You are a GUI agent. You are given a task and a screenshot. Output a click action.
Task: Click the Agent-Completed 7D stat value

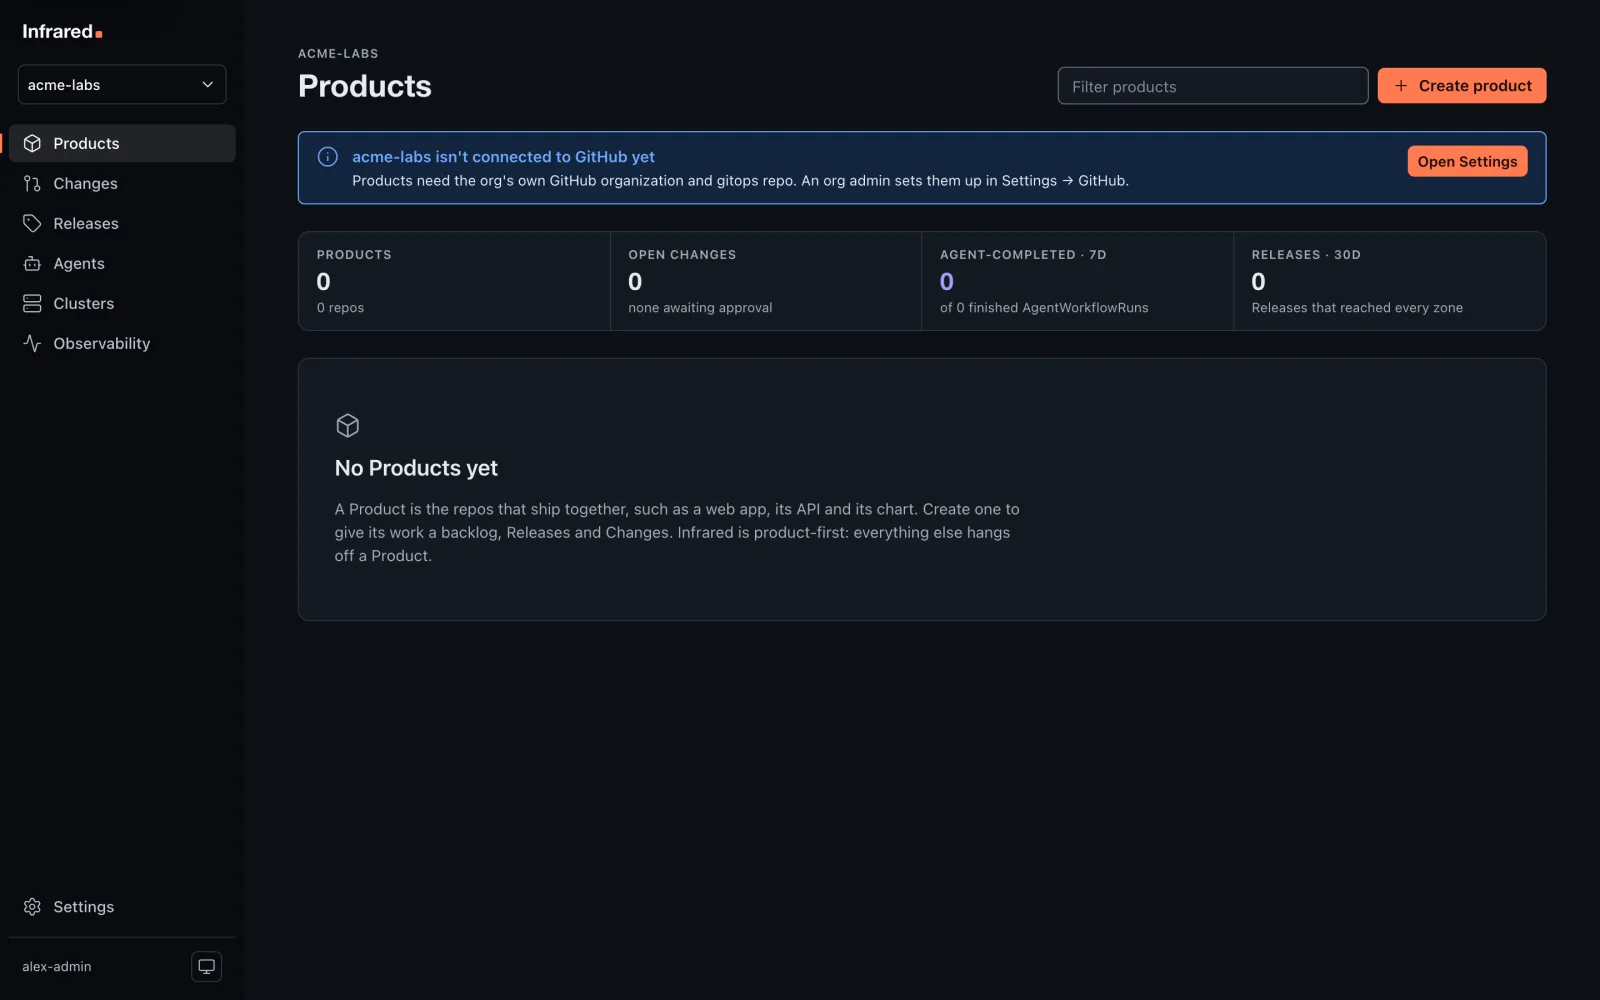pos(946,282)
